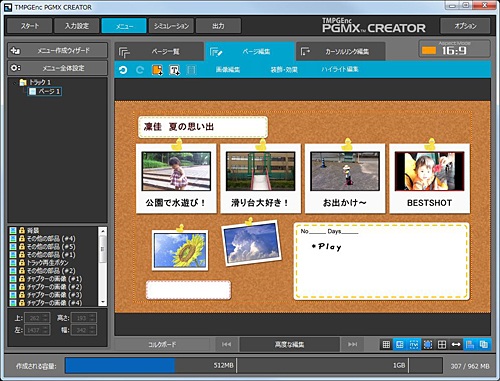Screen dimensions: 500x381
Task: Toggle visibility of その他の部品 (#5) layer
Action: point(13,247)
